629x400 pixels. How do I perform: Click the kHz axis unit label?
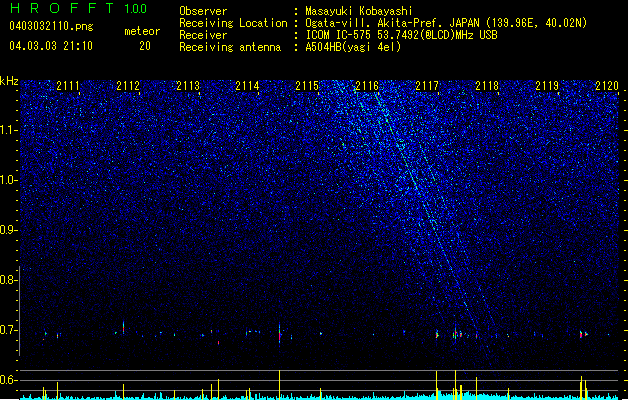tap(9, 81)
